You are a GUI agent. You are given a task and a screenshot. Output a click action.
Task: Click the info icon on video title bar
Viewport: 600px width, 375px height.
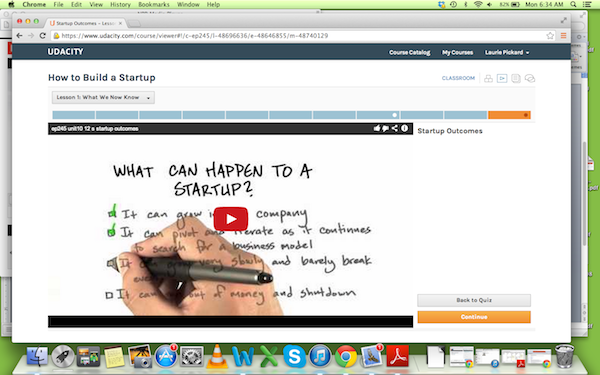coord(404,129)
